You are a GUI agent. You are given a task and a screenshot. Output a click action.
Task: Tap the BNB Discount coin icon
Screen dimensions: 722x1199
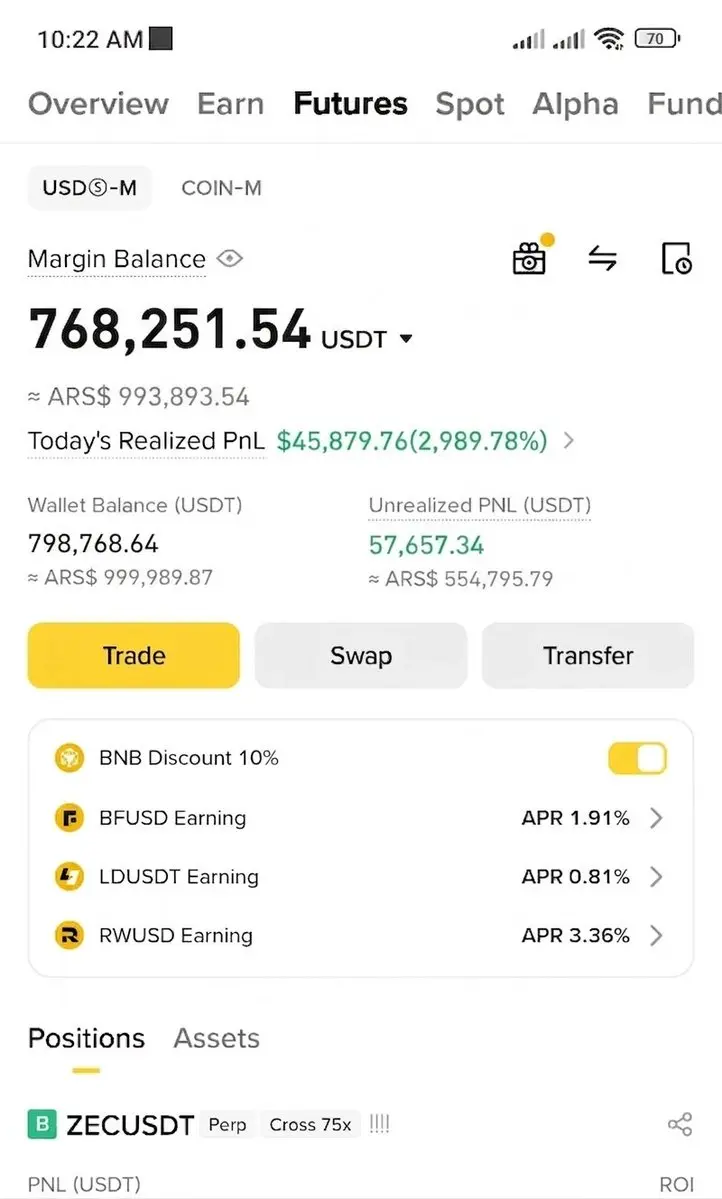coord(70,758)
